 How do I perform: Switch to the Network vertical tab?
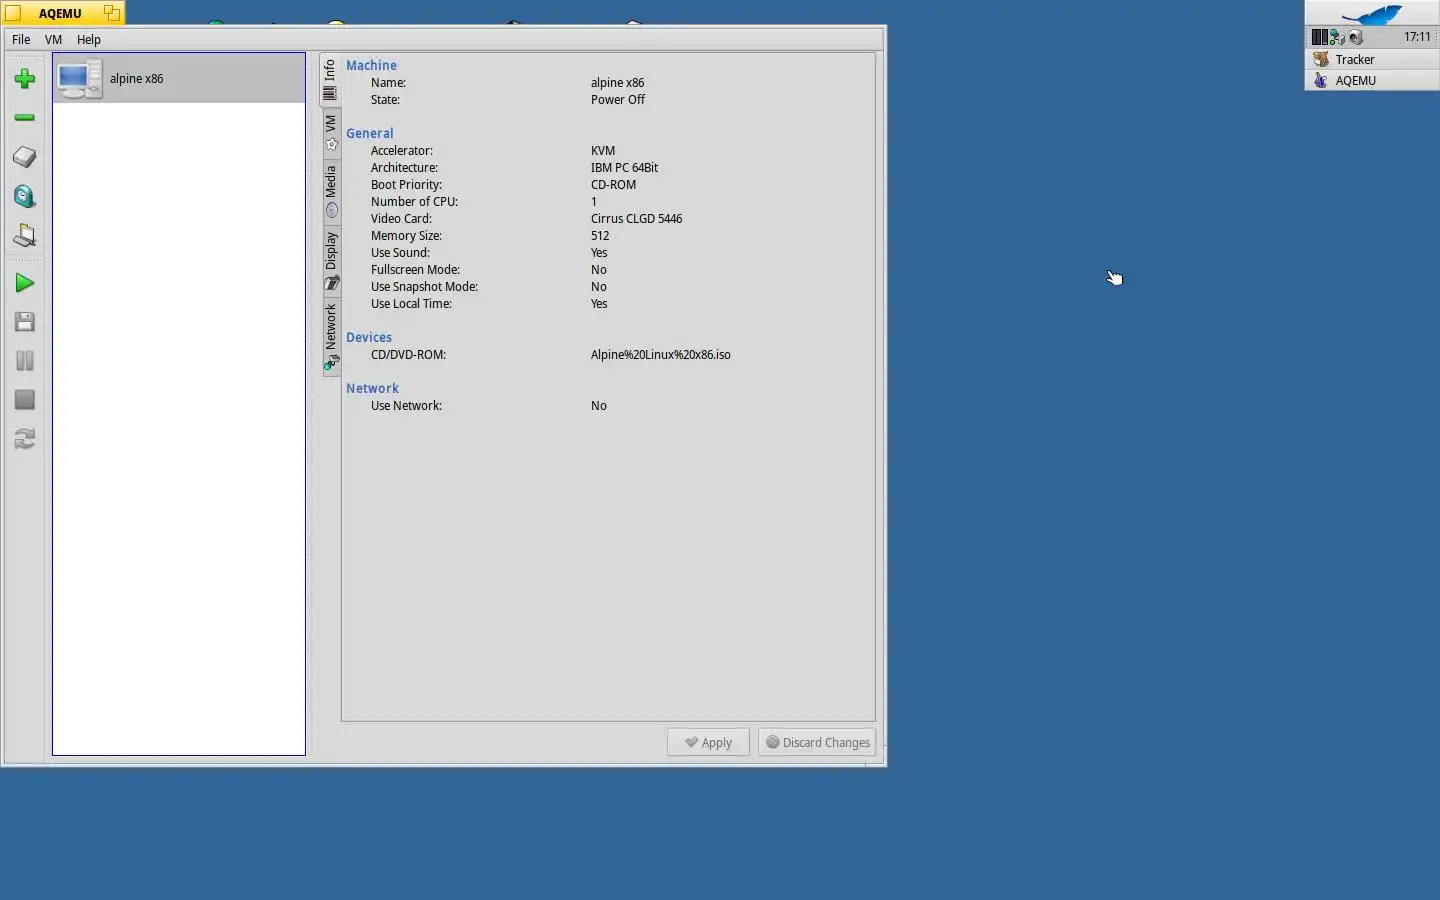(330, 337)
